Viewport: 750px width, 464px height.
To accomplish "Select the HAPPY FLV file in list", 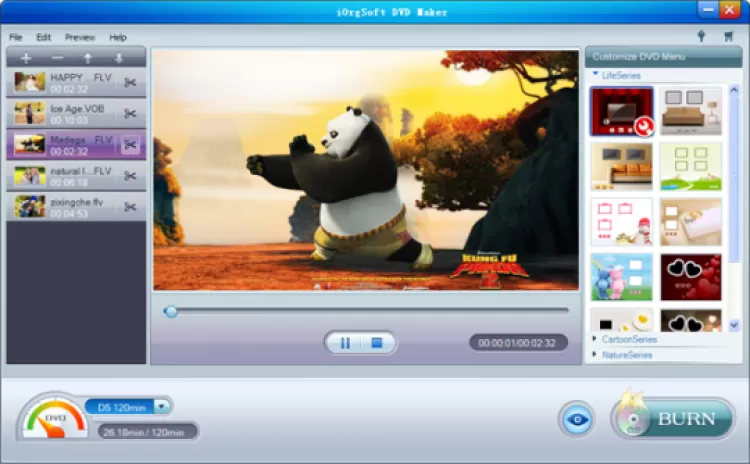I will [76, 82].
